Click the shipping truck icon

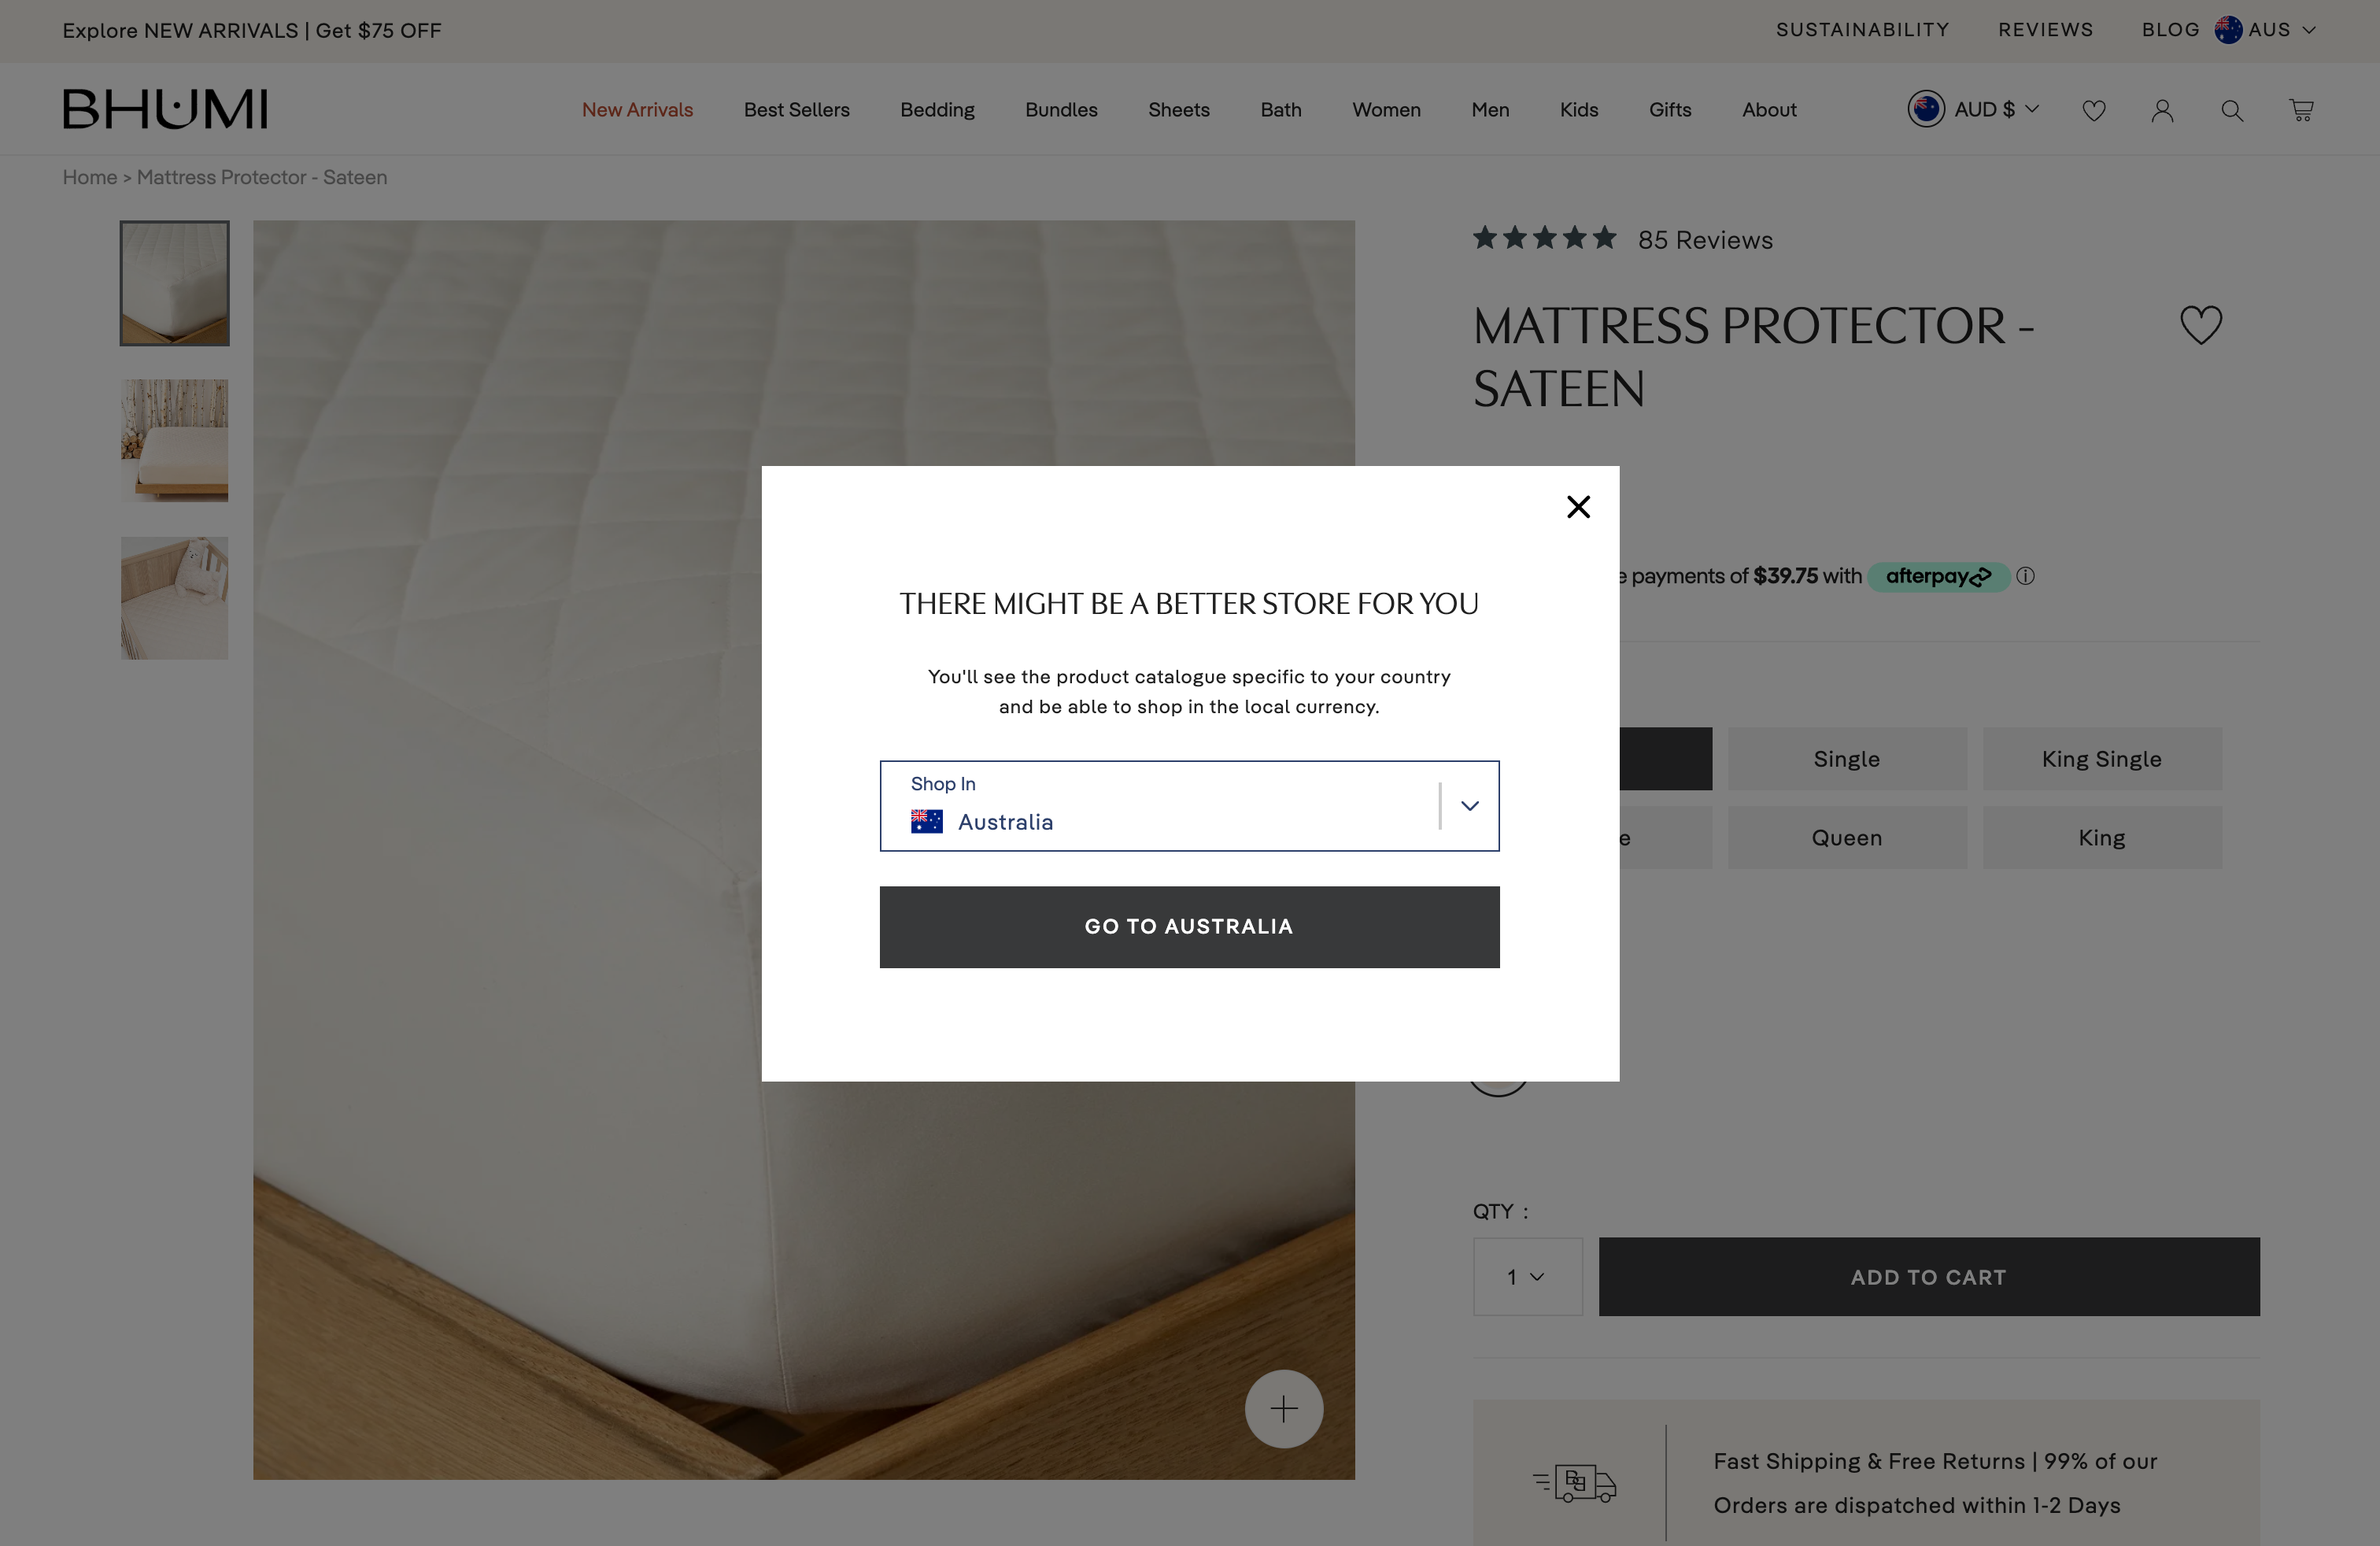(1574, 1483)
